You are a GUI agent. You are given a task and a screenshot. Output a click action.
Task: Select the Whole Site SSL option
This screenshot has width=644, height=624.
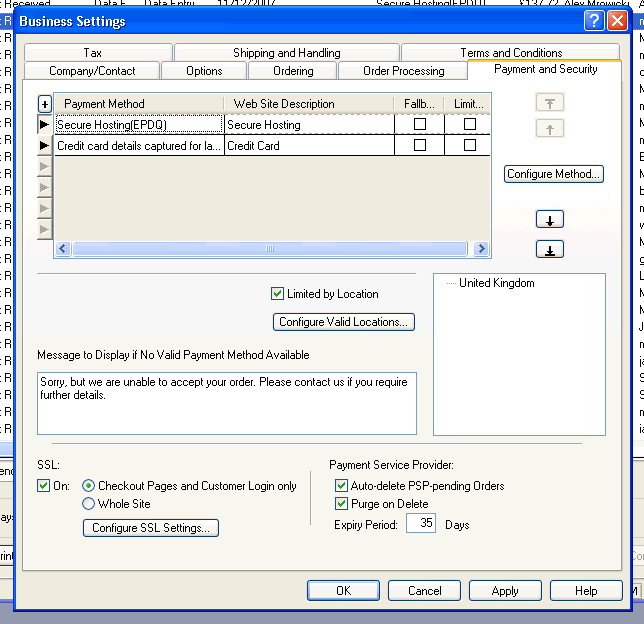point(89,504)
